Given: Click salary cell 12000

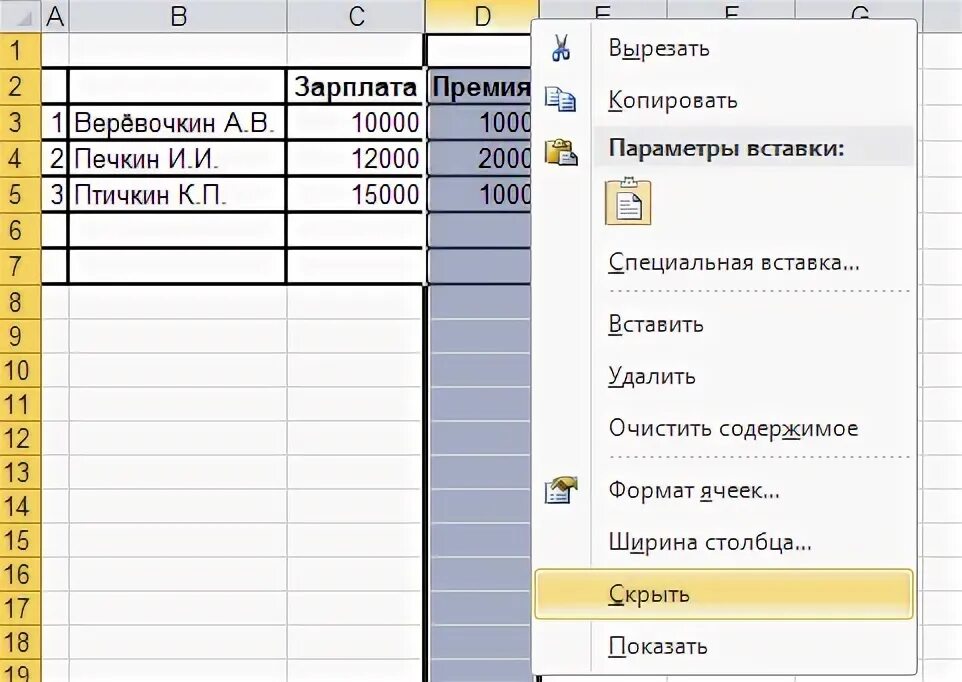Looking at the screenshot, I should pos(355,158).
